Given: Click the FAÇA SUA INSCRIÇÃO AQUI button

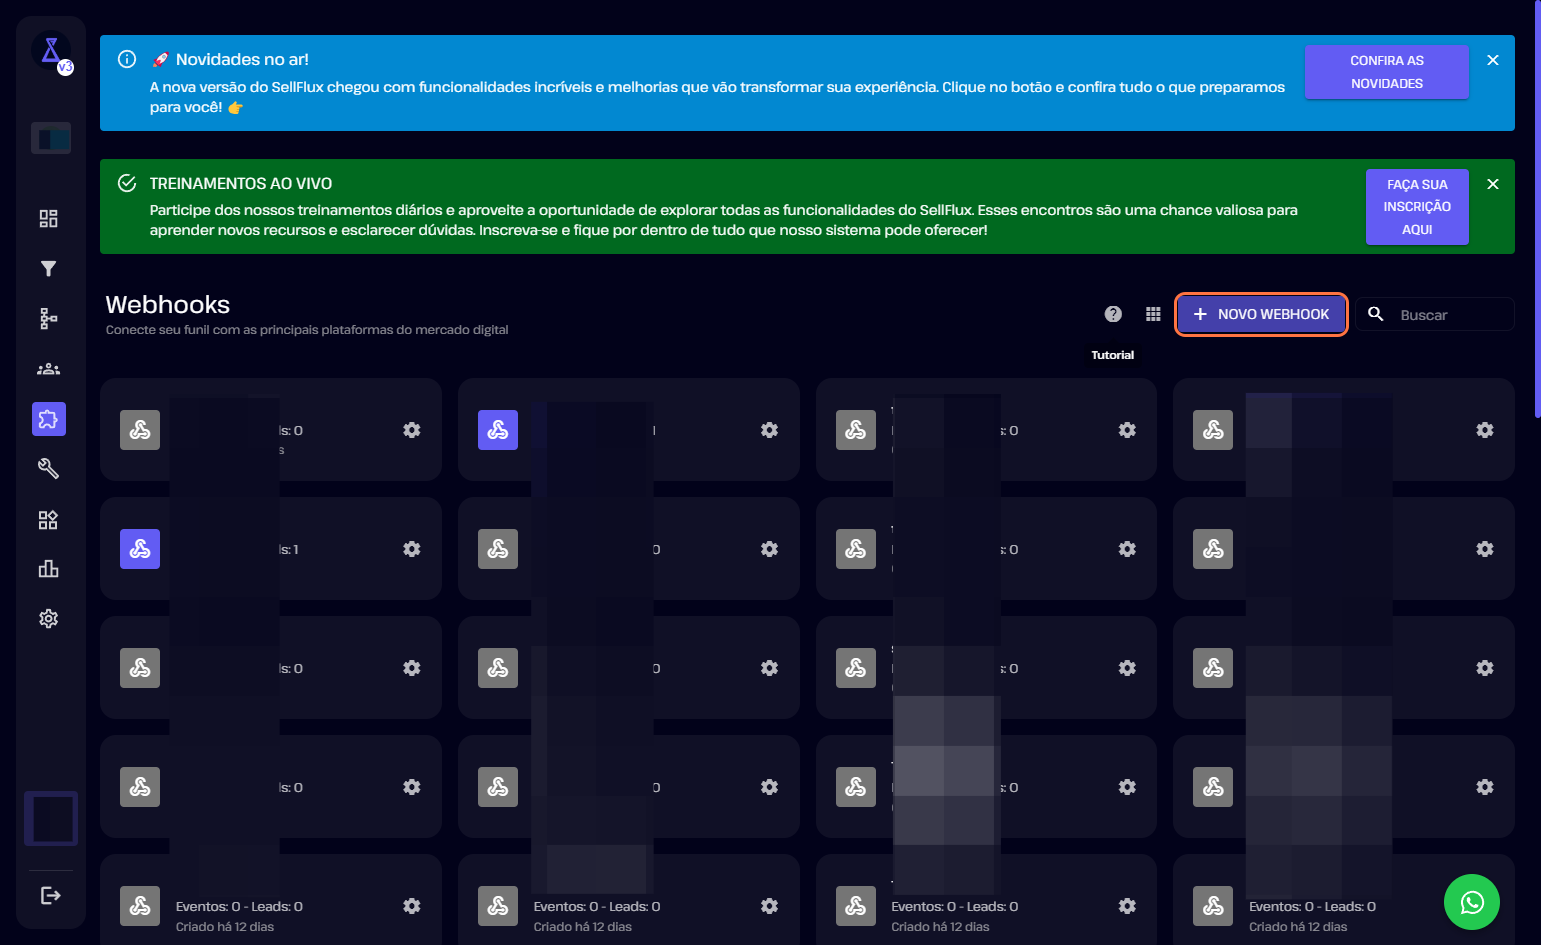Looking at the screenshot, I should click(1416, 207).
